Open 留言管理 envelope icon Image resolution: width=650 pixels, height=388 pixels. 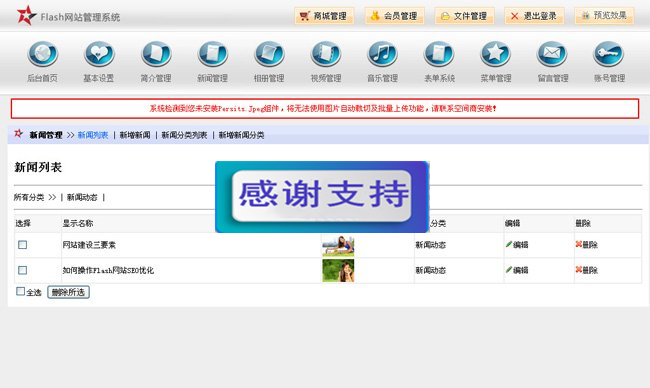click(x=552, y=54)
